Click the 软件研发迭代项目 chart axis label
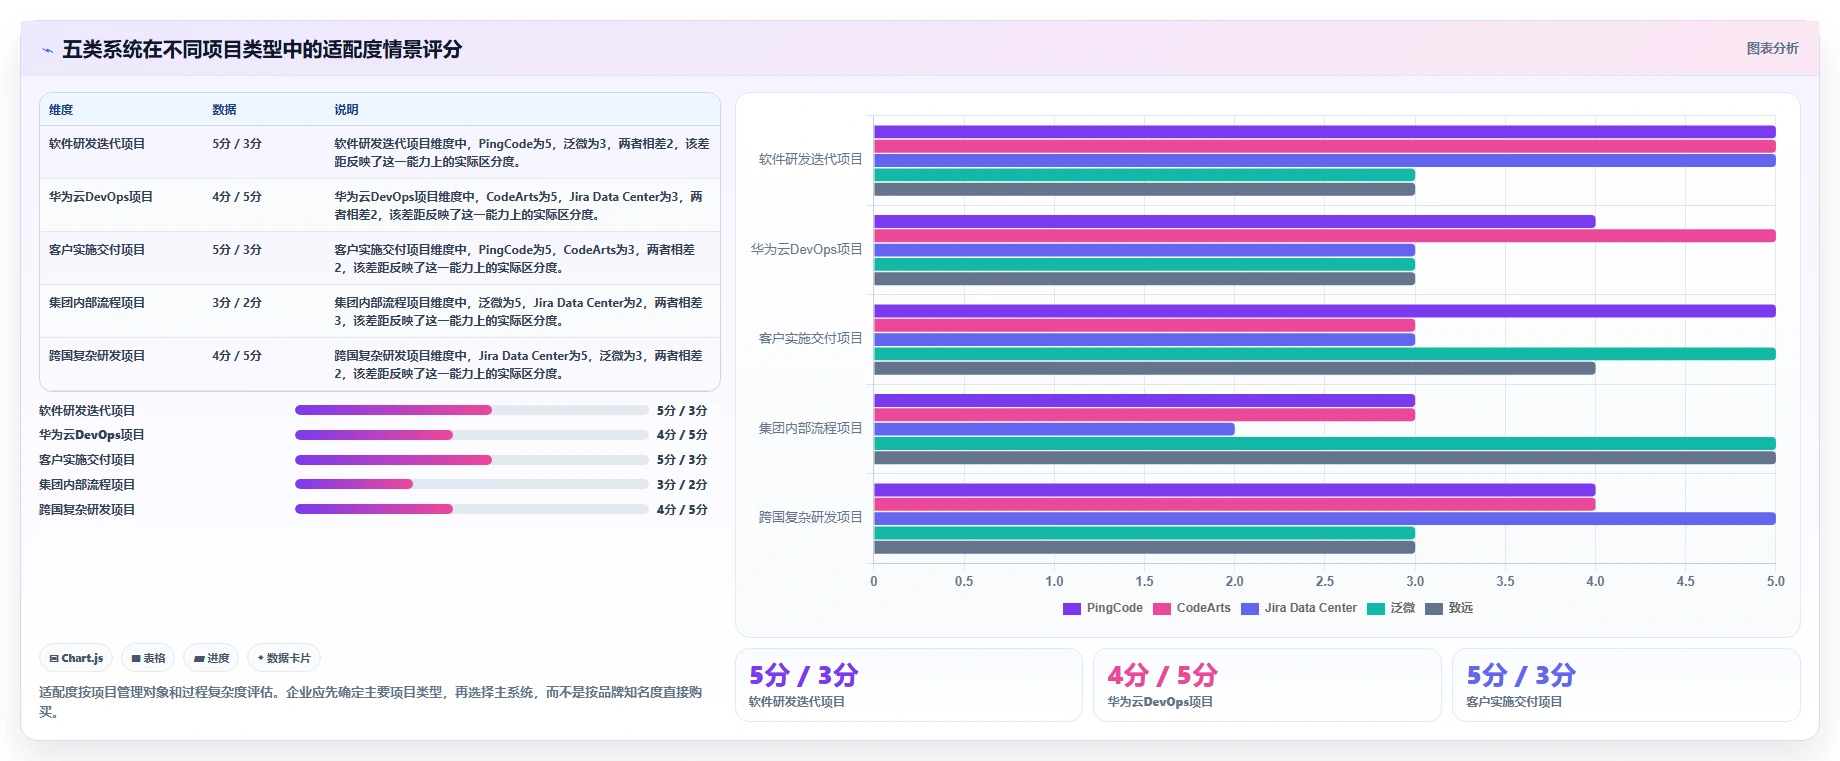The width and height of the screenshot is (1840, 761). click(x=810, y=159)
